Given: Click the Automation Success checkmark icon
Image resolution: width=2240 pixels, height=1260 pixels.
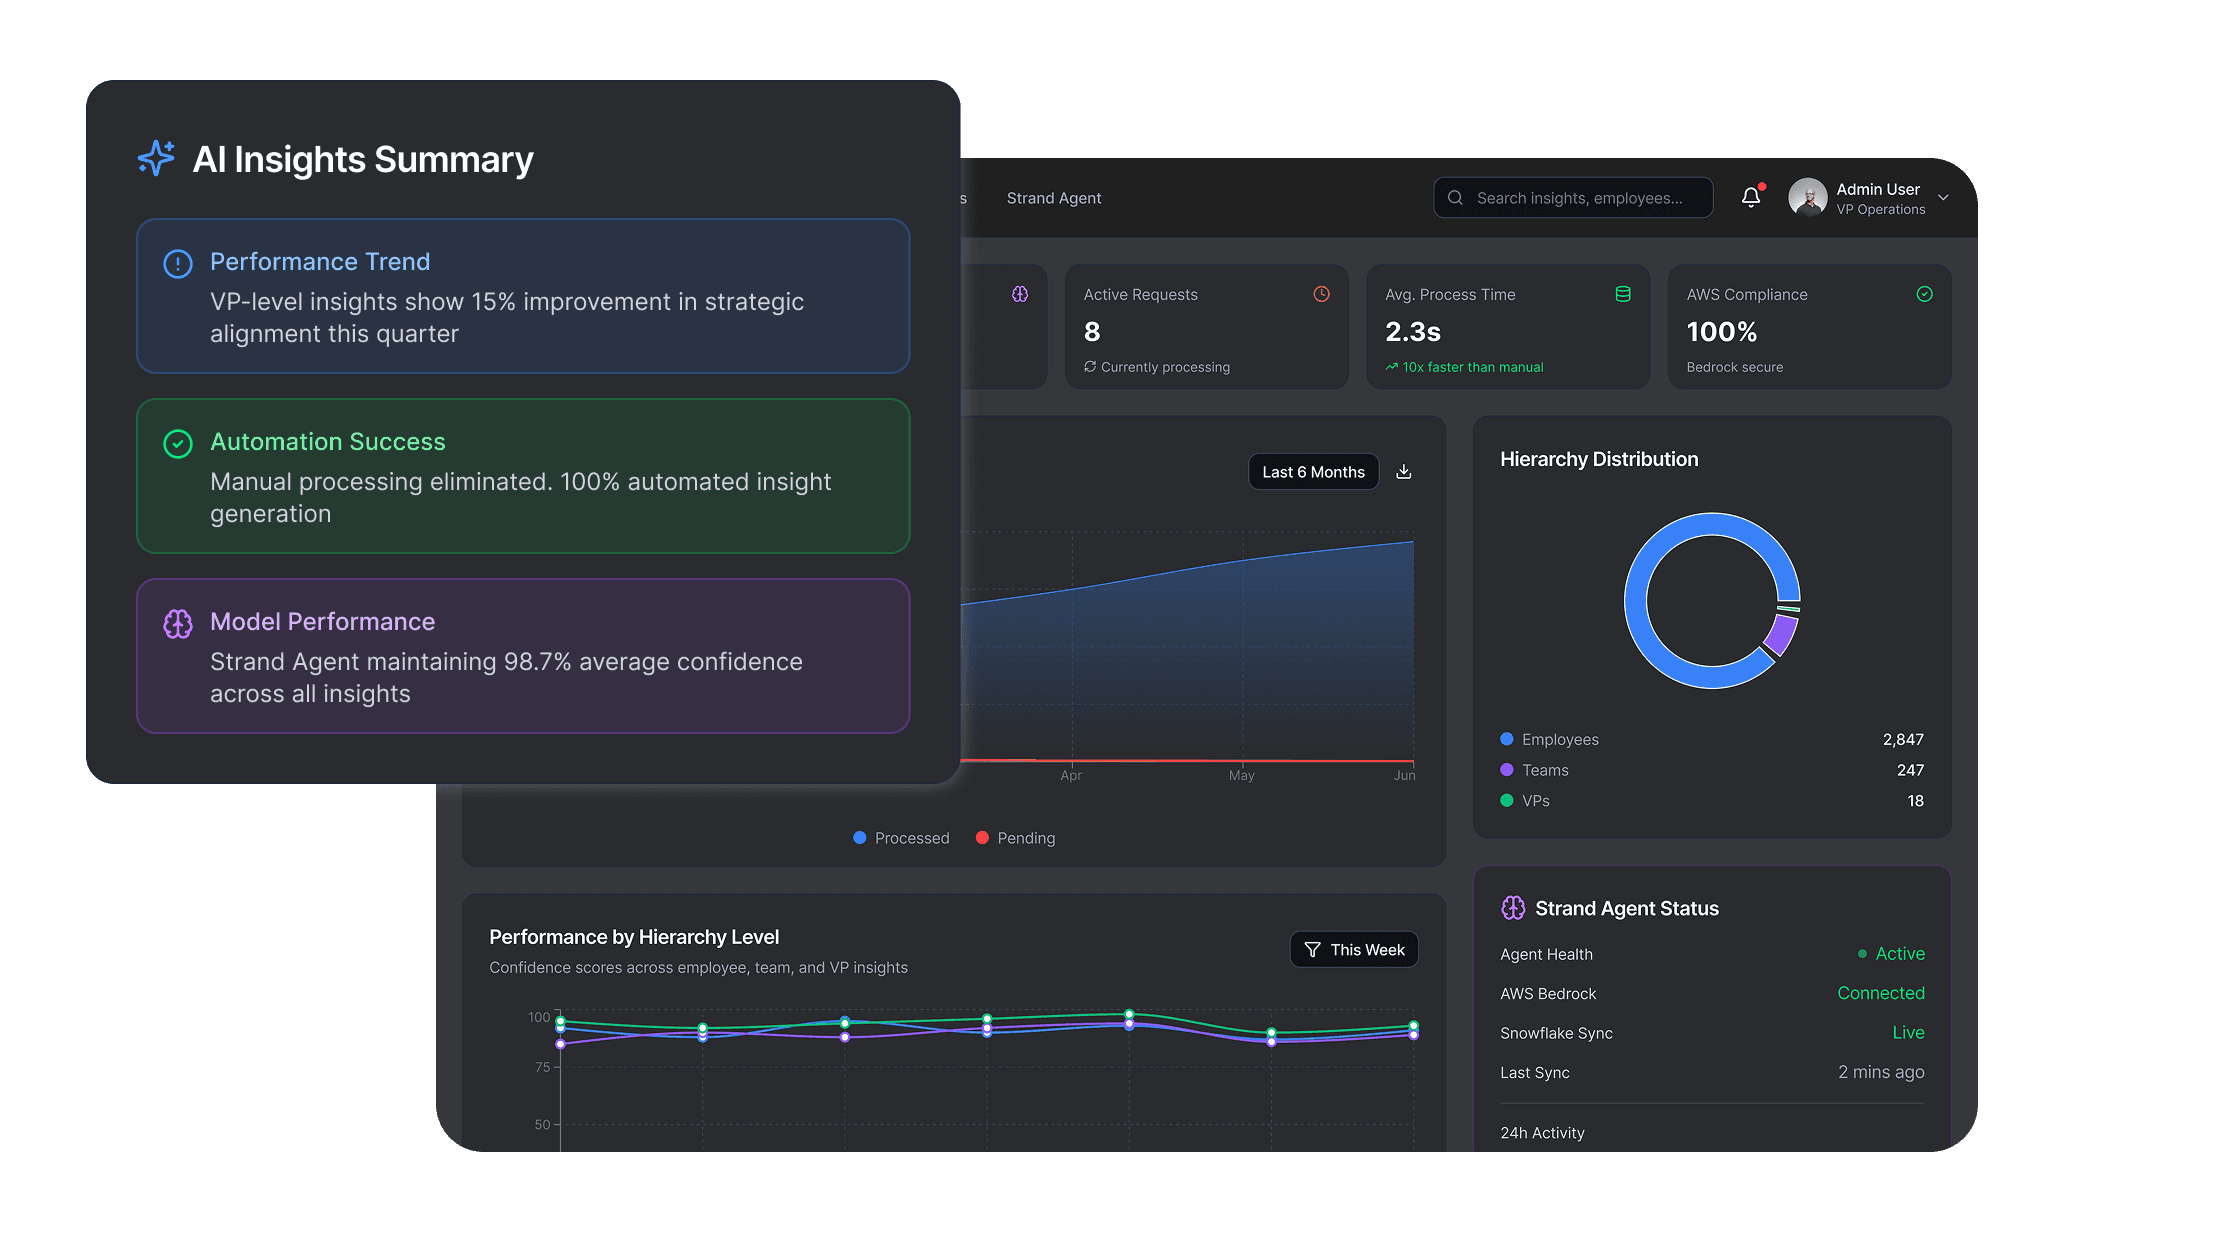Looking at the screenshot, I should (178, 443).
